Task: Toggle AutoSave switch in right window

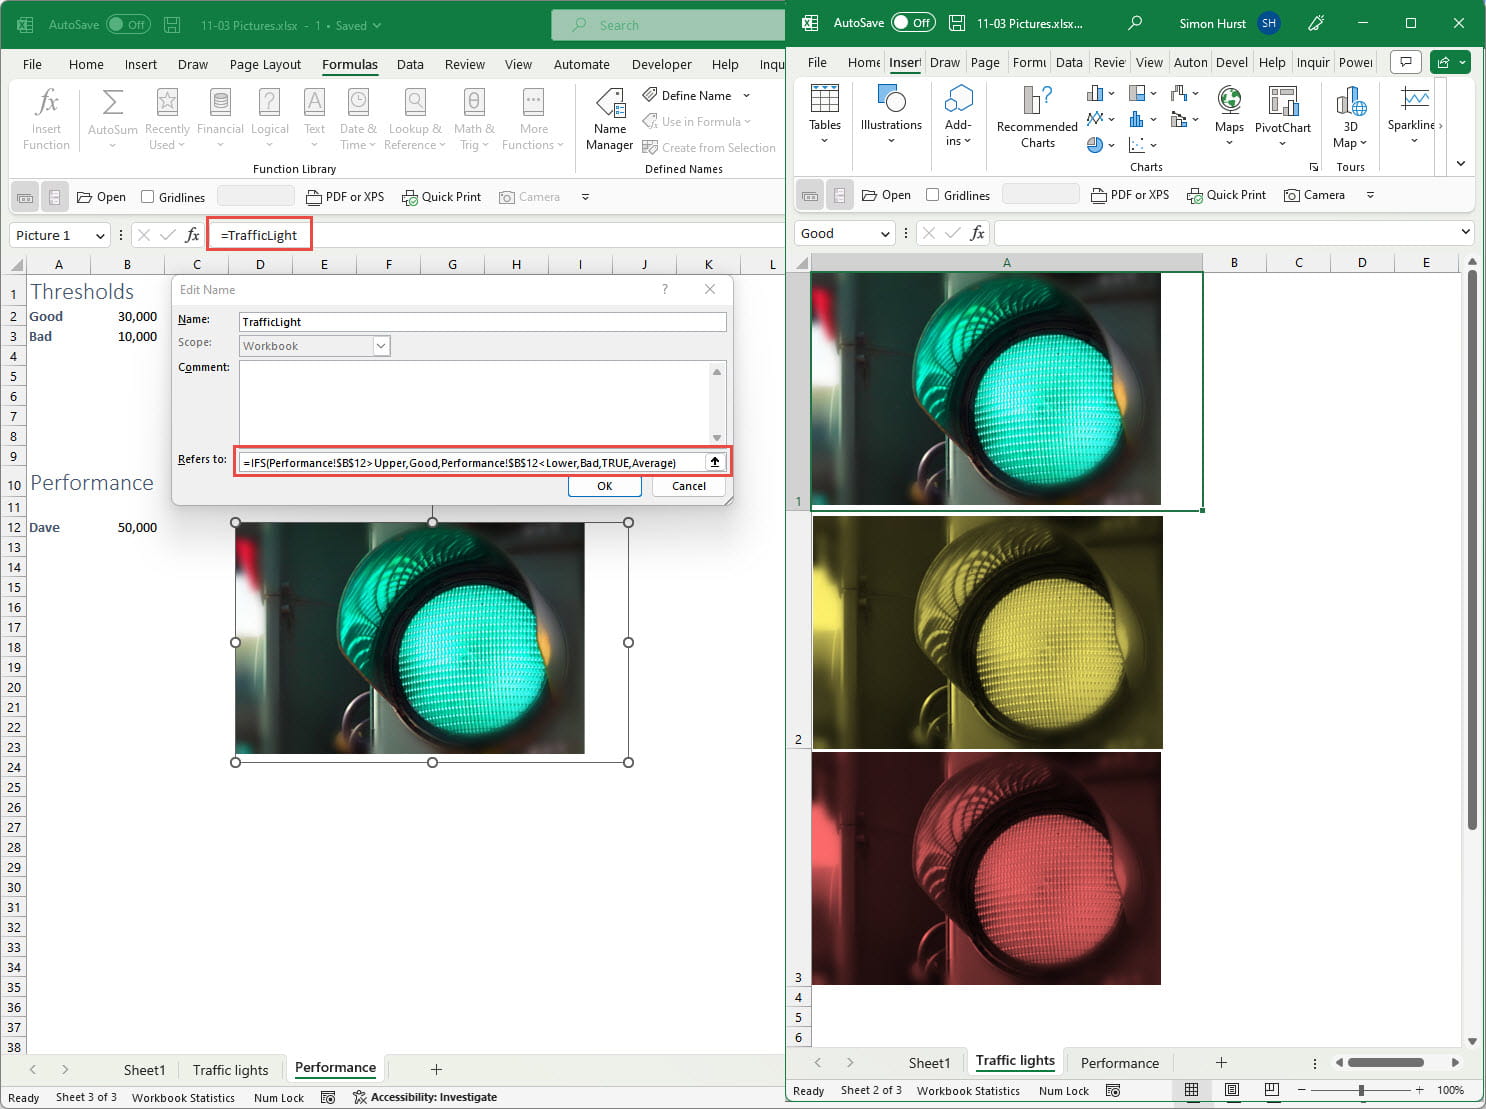Action: [912, 23]
